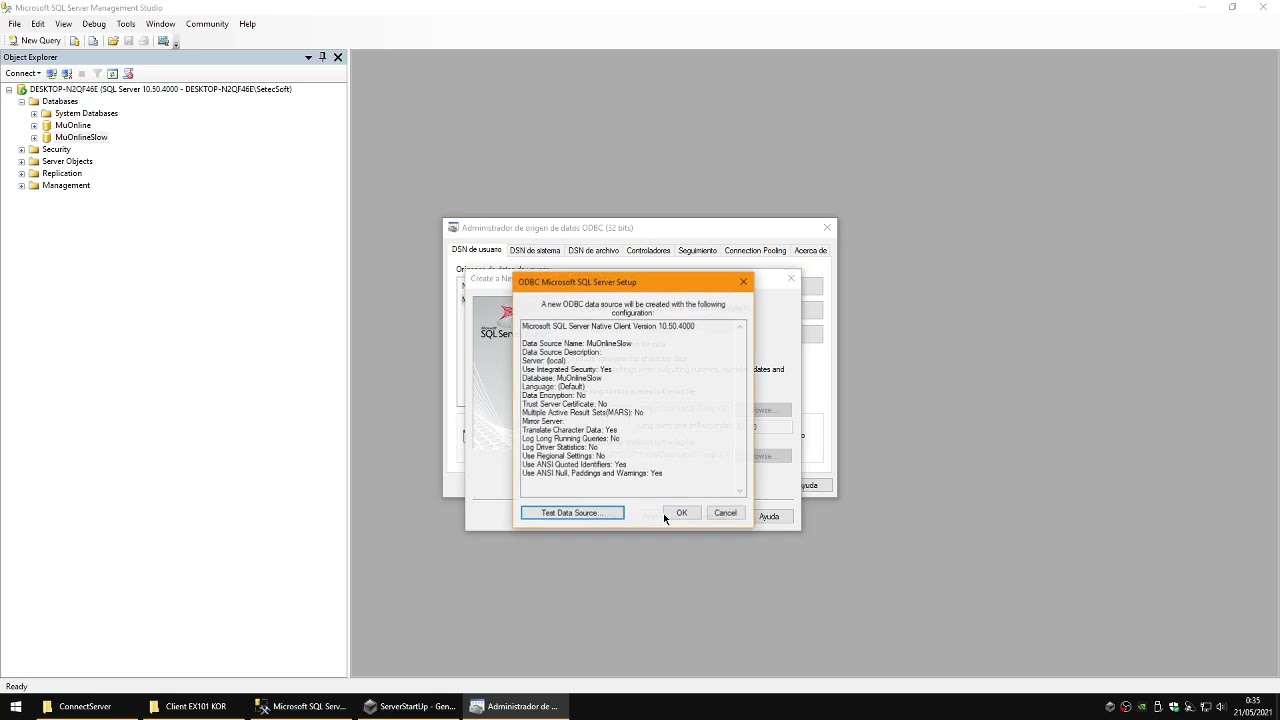The image size is (1280, 720).
Task: Click the Analysis Services query icon in toolbar
Action: 93,41
